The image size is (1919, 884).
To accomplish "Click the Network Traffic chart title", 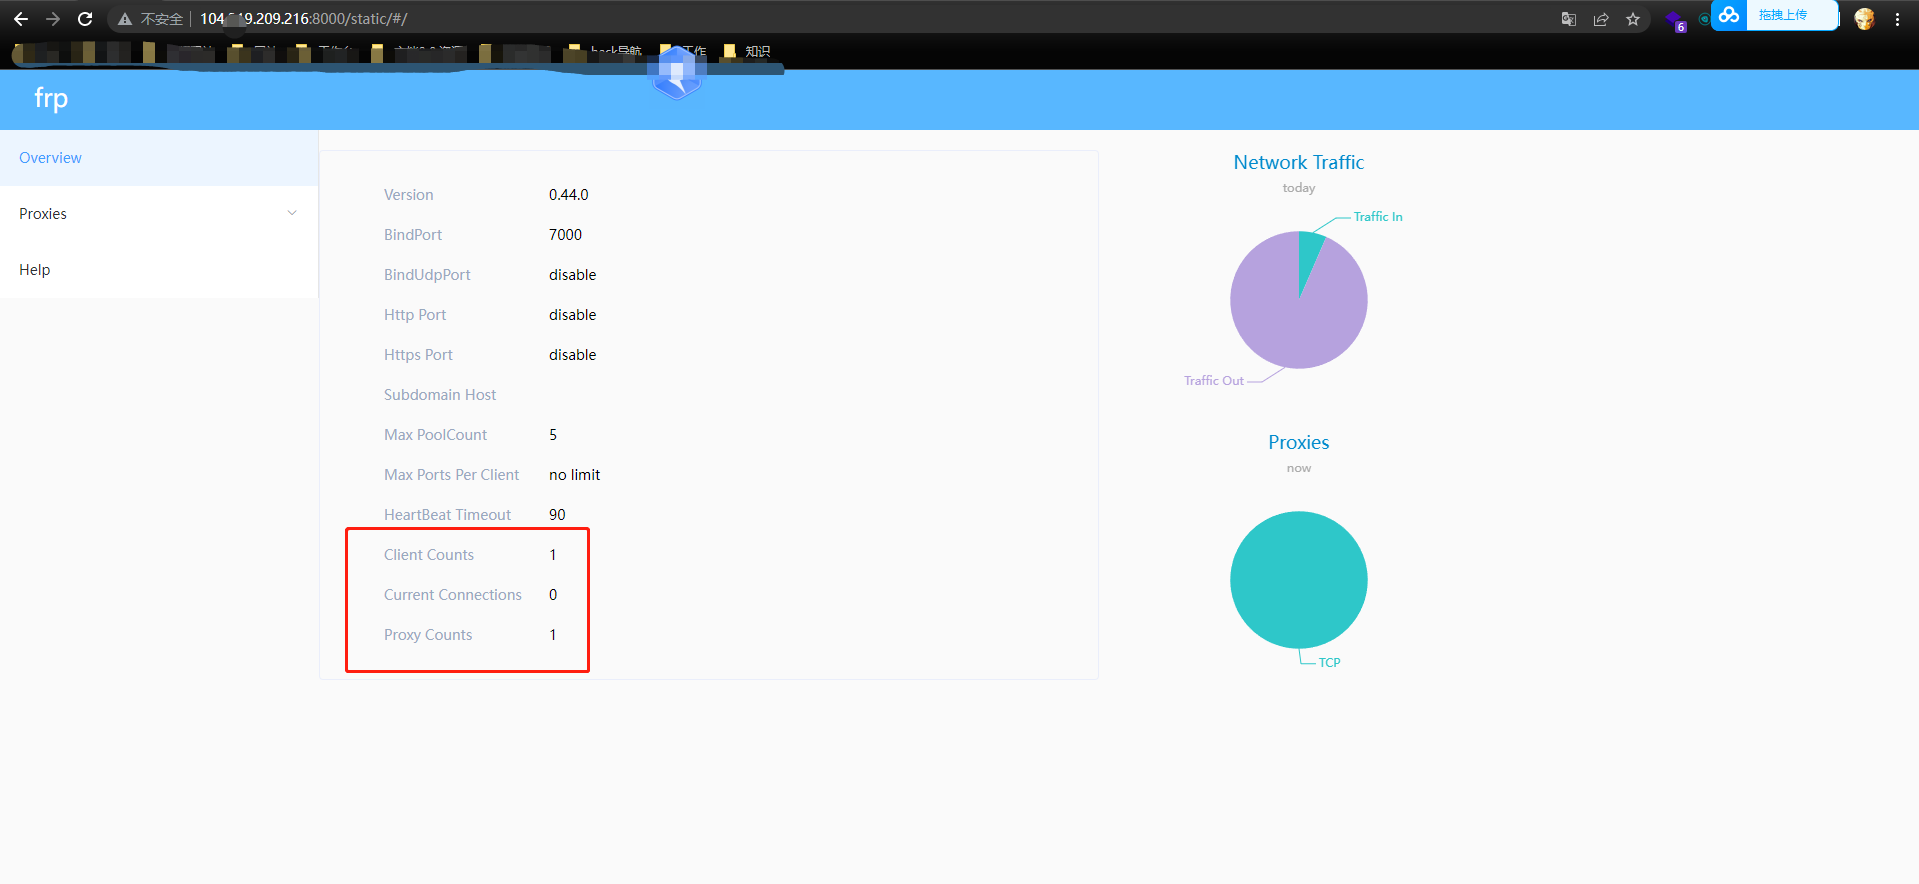I will click(1299, 163).
